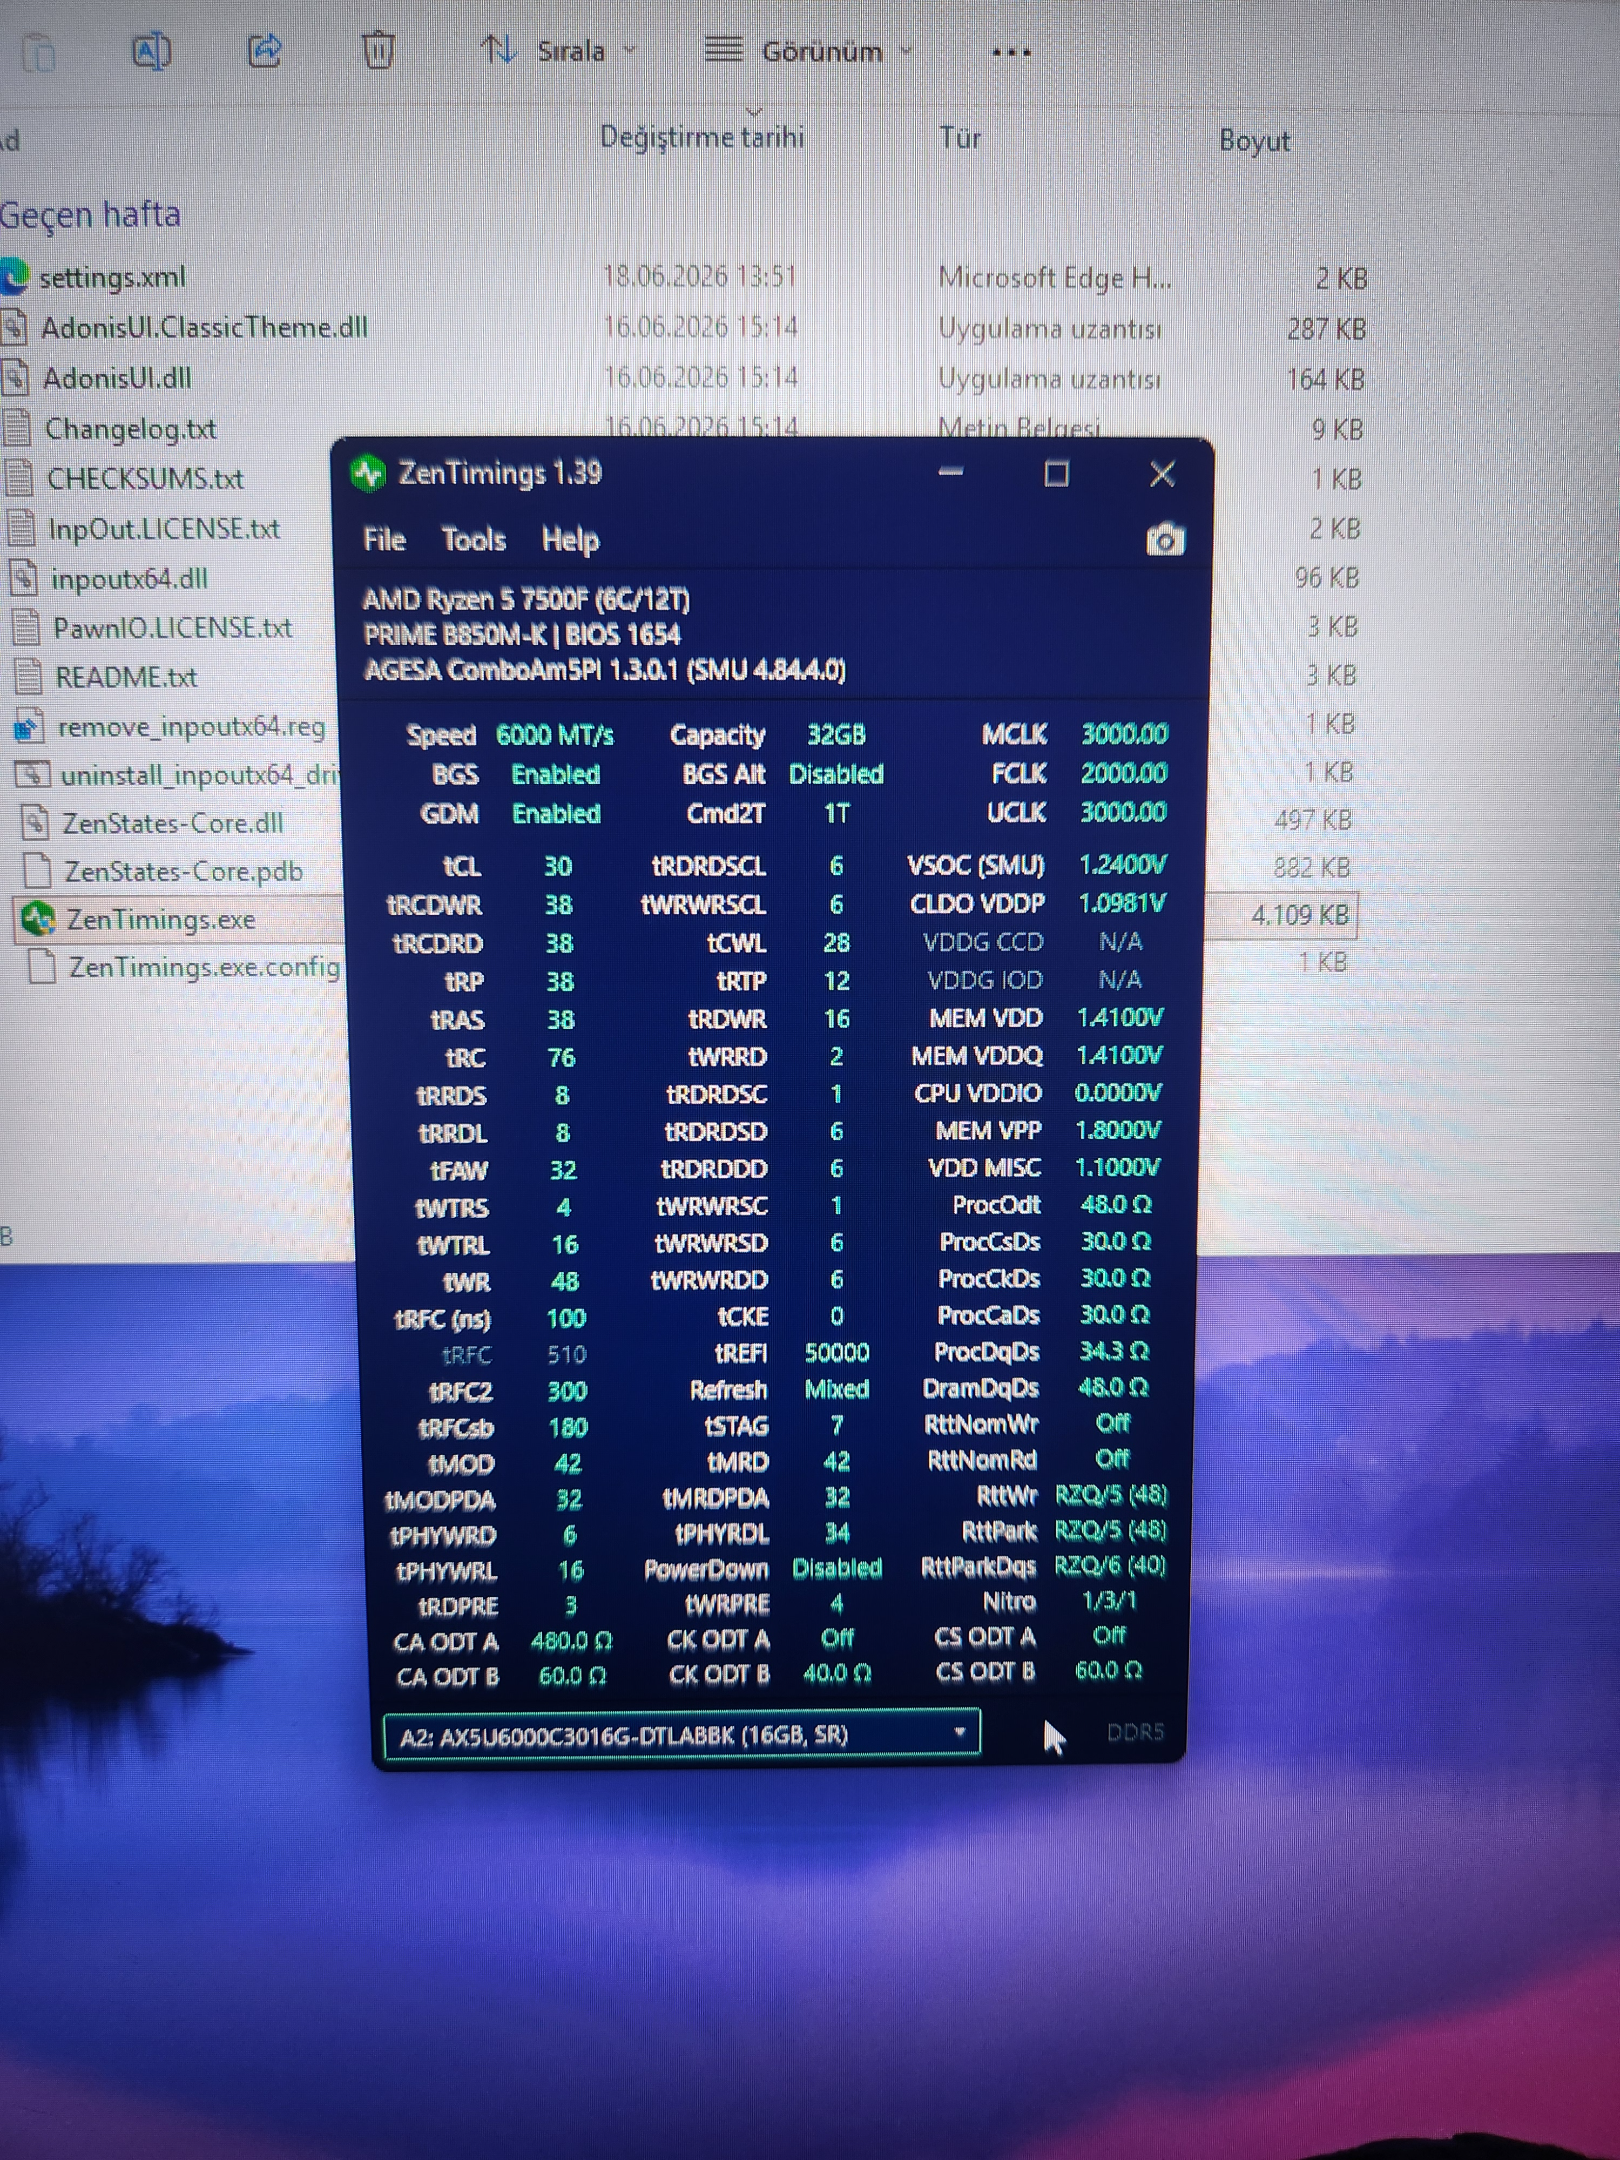
Task: Click the Cmd2T value 1T
Action: pyautogui.click(x=836, y=814)
